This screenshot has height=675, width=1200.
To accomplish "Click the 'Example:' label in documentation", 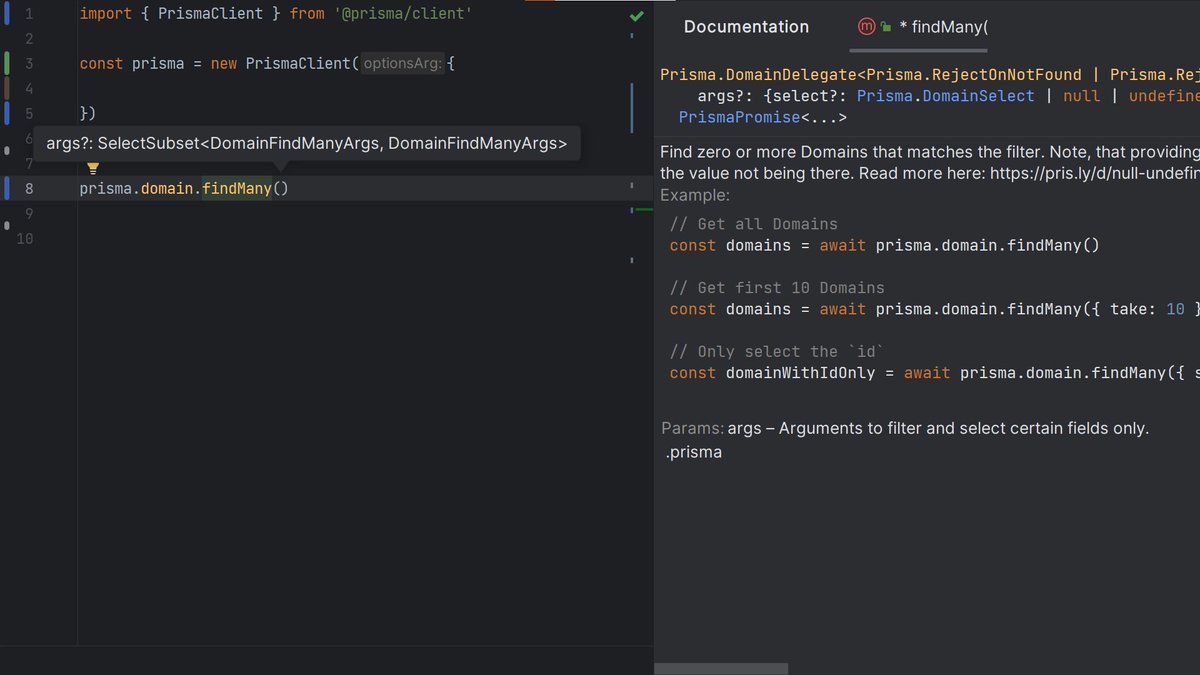I will pyautogui.click(x=695, y=195).
